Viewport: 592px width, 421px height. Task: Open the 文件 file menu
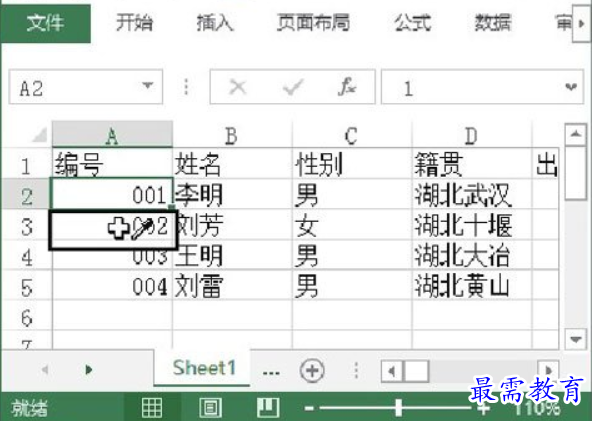pyautogui.click(x=45, y=23)
